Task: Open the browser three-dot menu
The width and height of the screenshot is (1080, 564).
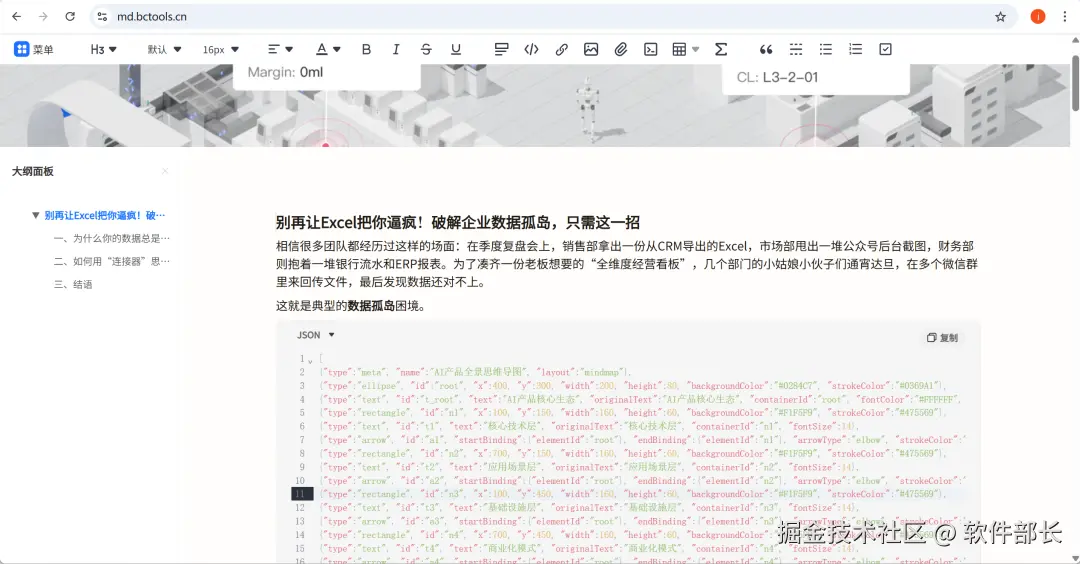Action: [1065, 17]
